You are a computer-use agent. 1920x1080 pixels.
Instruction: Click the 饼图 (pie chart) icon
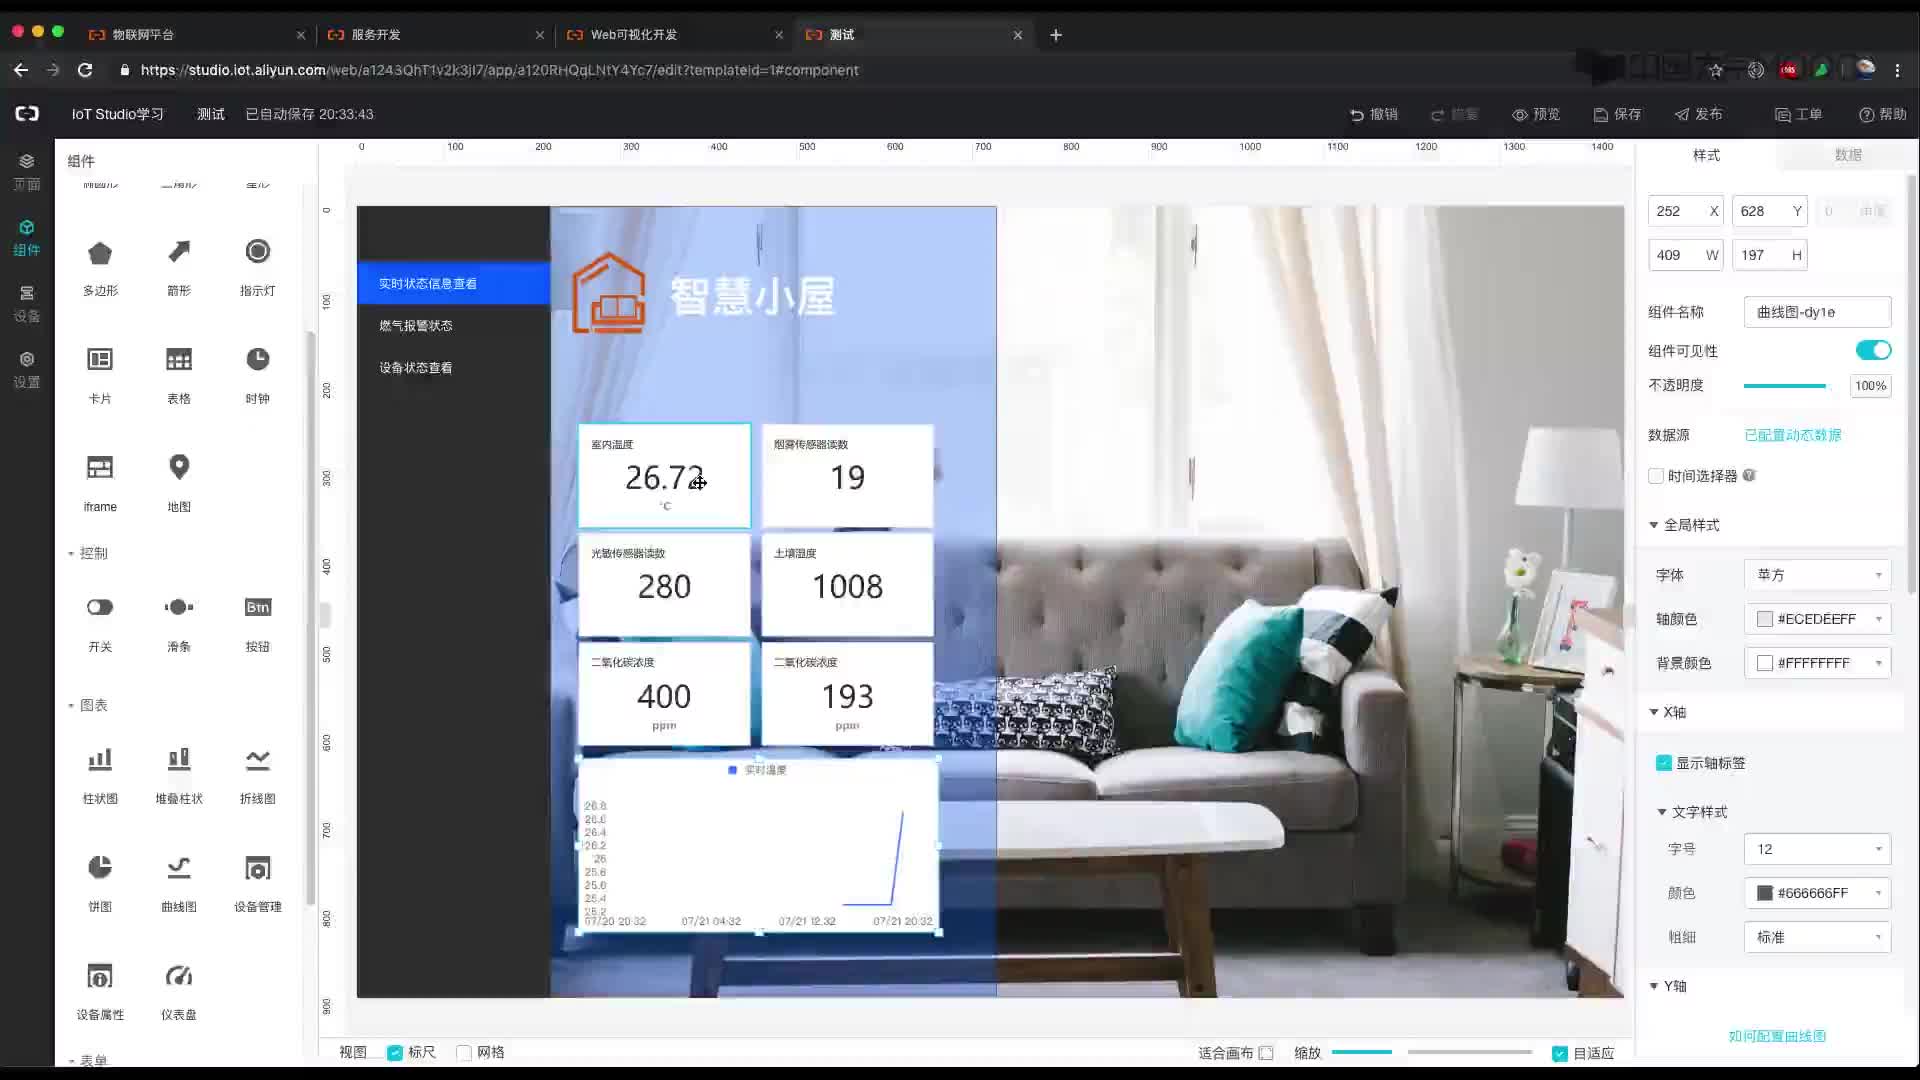[100, 866]
